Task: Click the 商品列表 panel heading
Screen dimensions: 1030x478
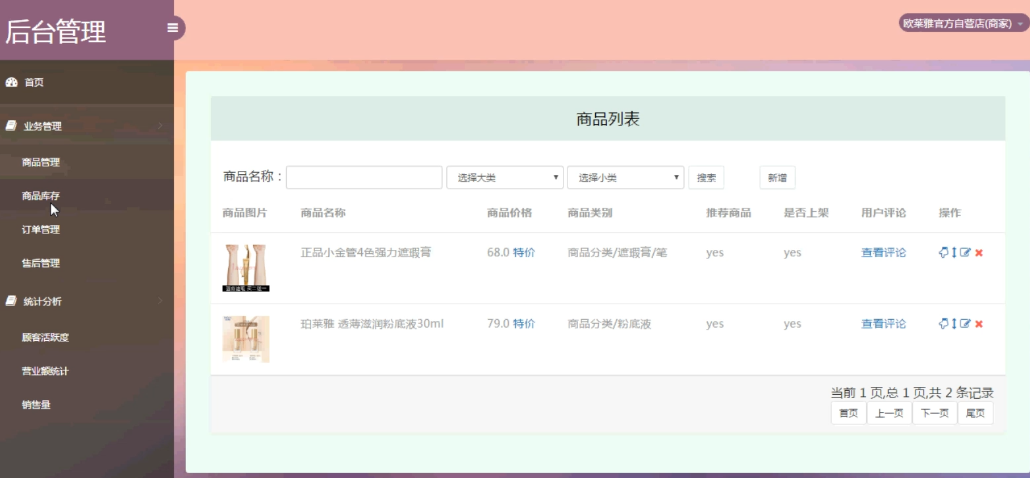Action: tap(608, 120)
